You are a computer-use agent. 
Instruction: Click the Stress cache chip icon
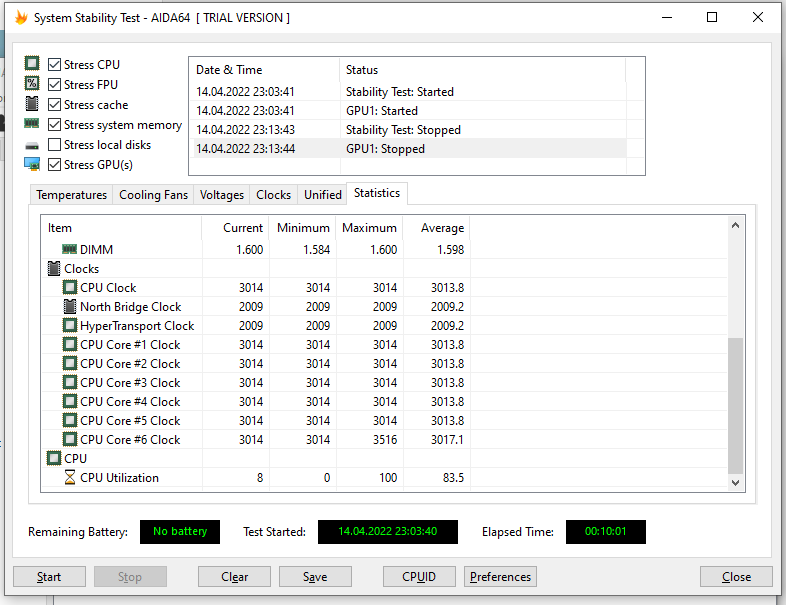(32, 103)
